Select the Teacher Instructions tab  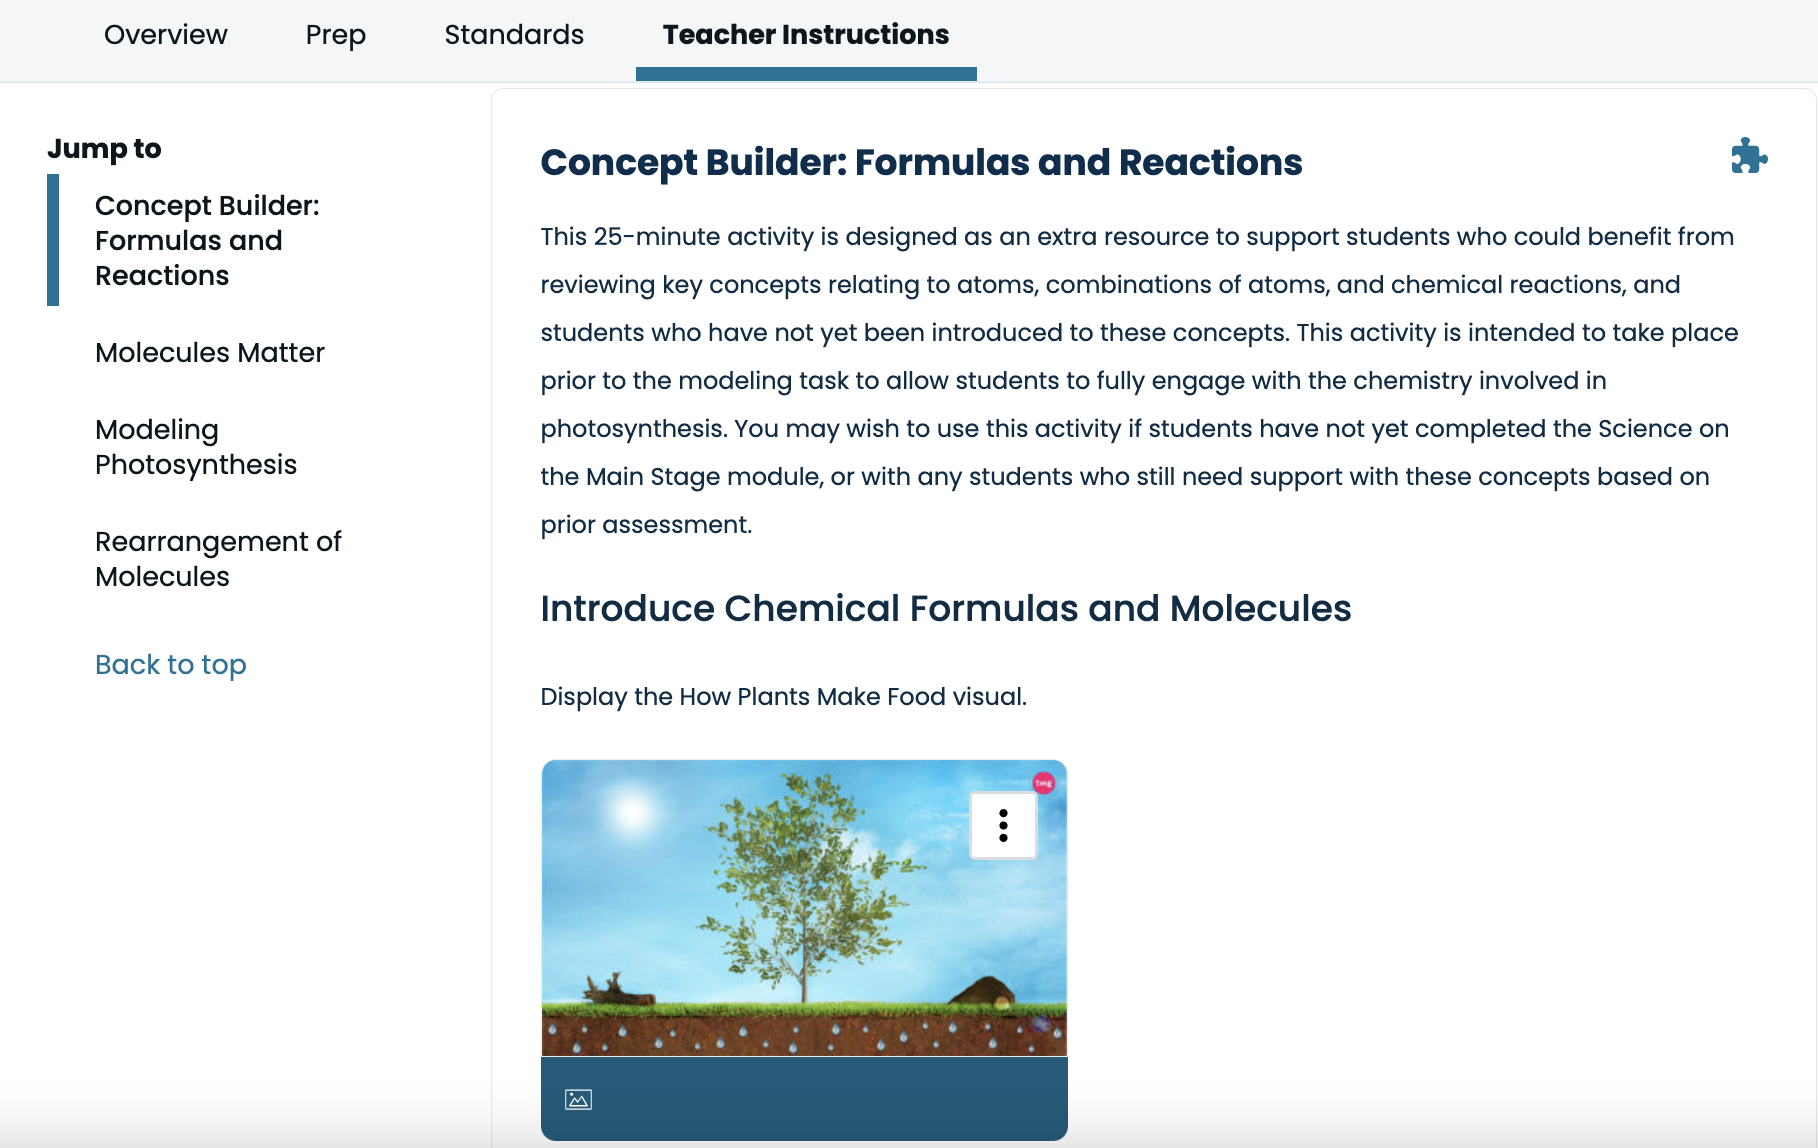point(806,35)
